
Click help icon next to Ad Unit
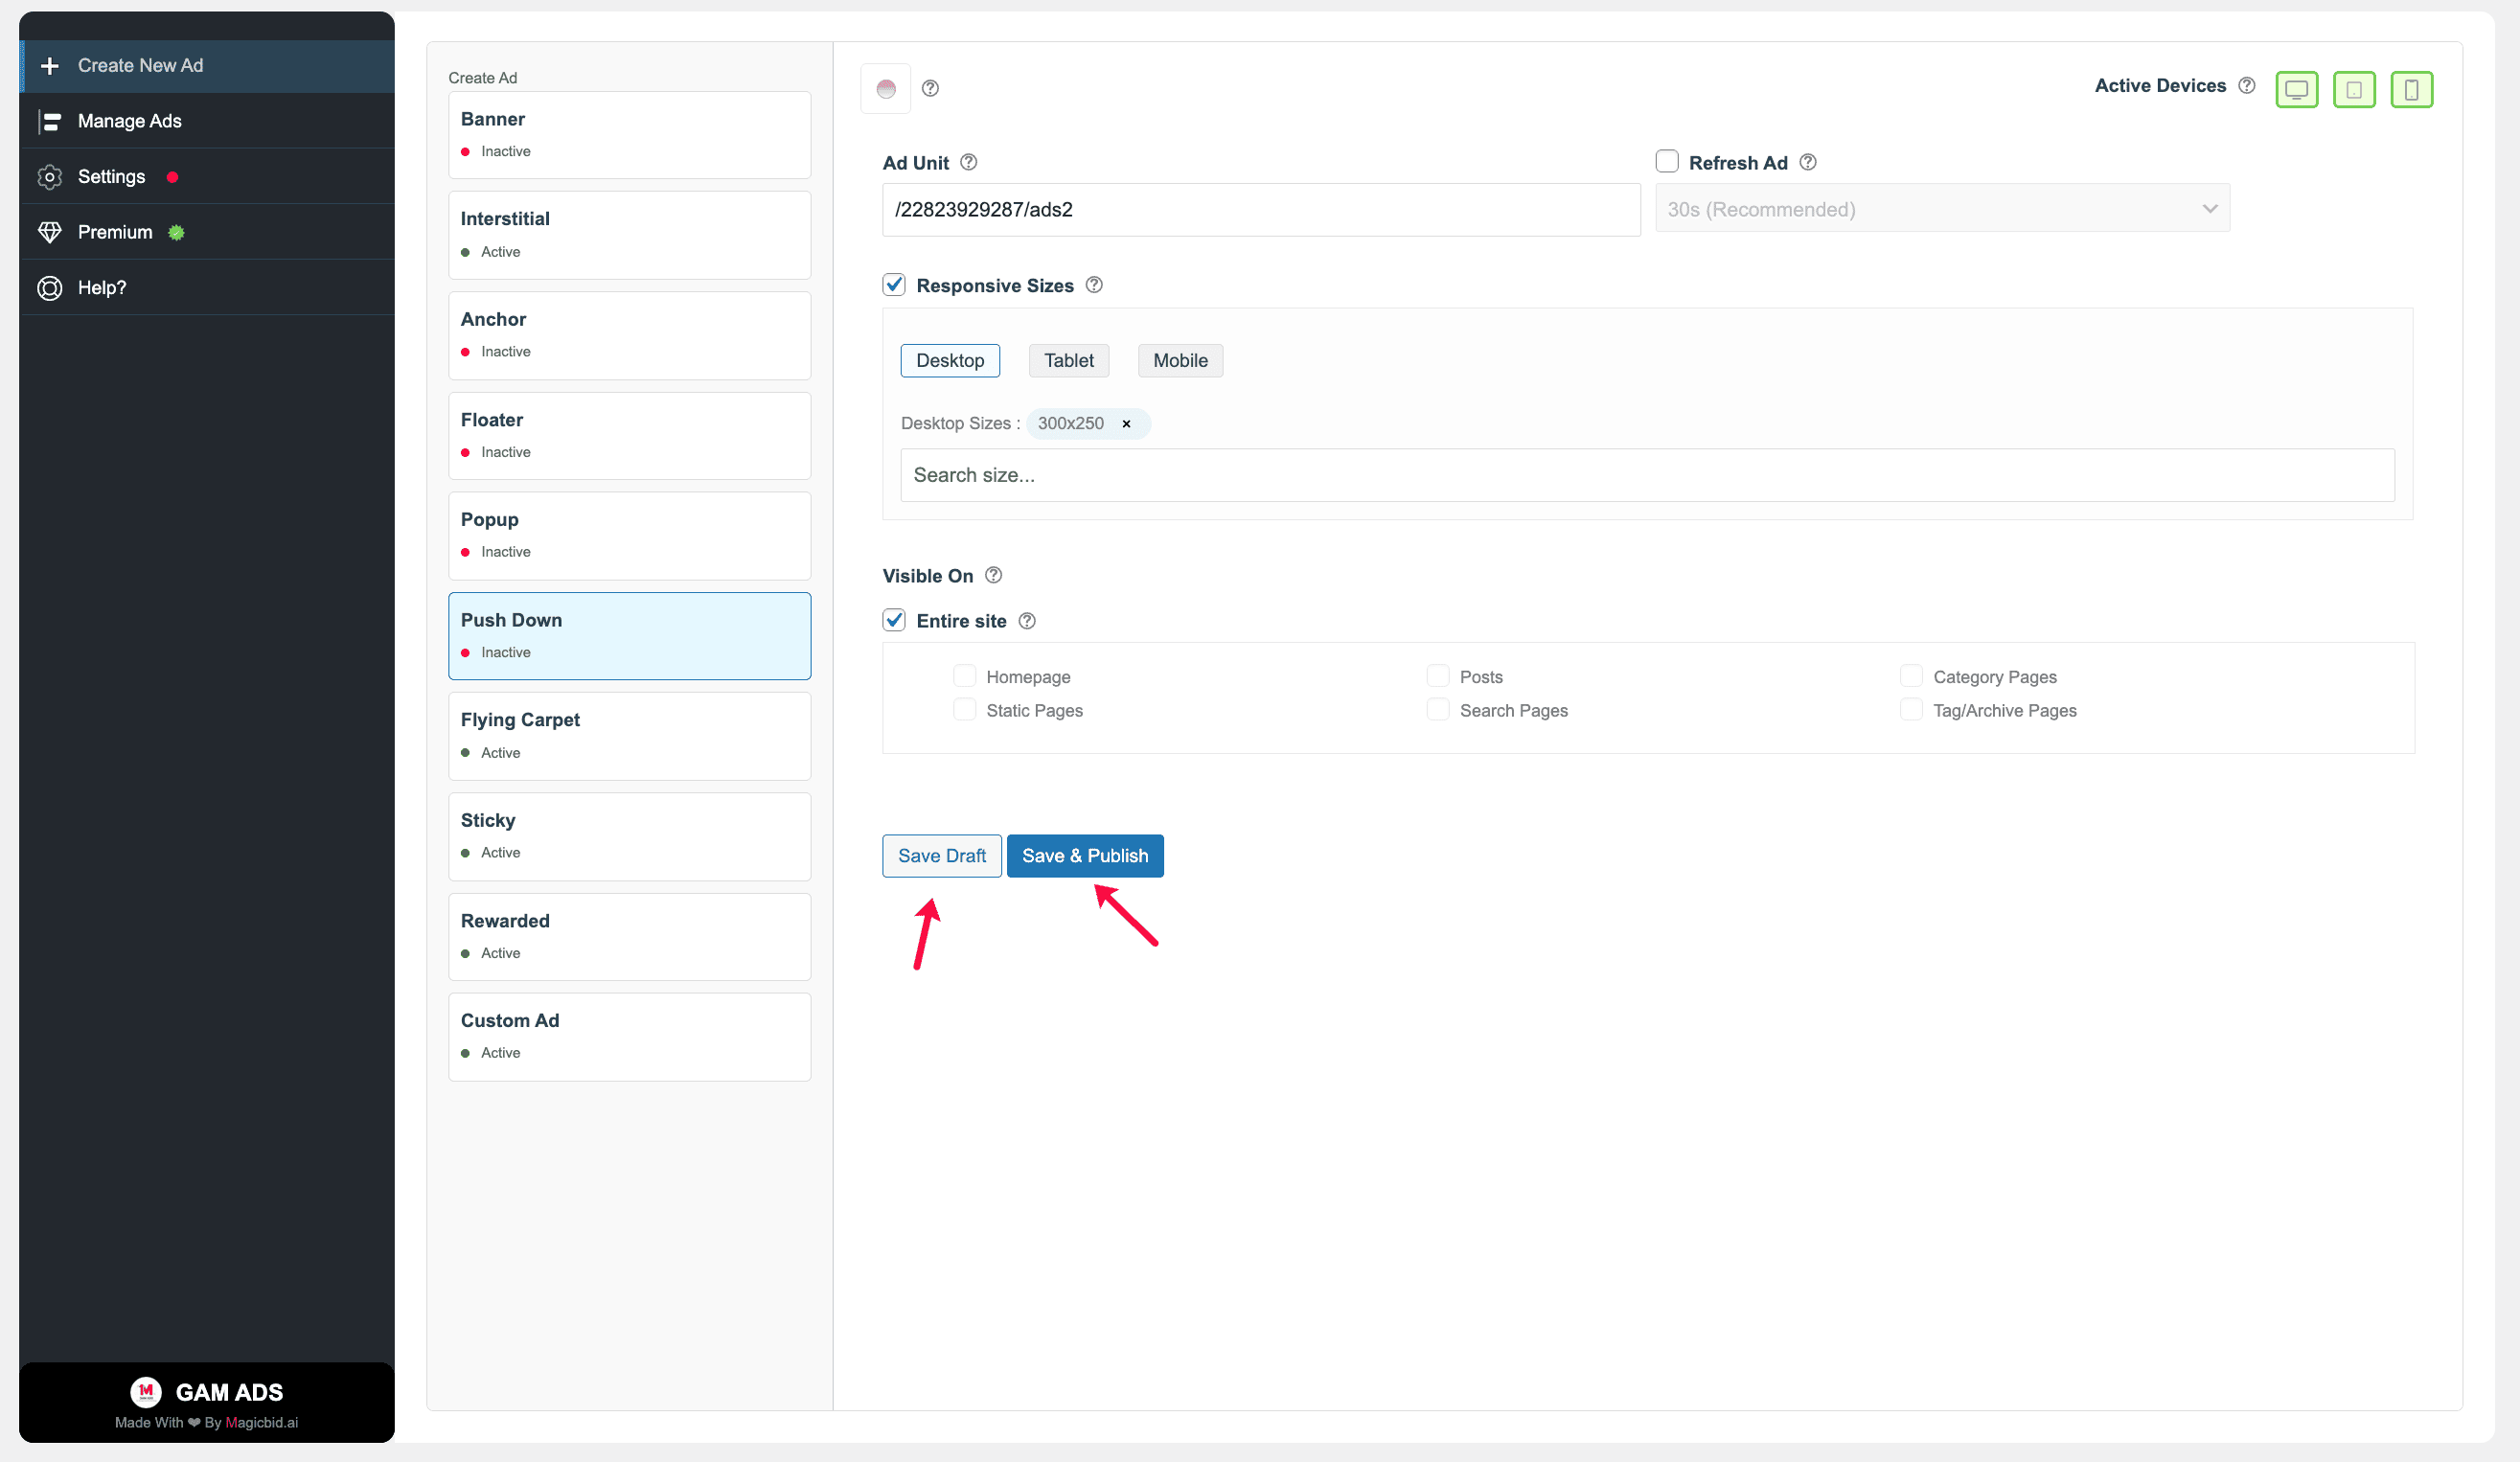click(968, 162)
